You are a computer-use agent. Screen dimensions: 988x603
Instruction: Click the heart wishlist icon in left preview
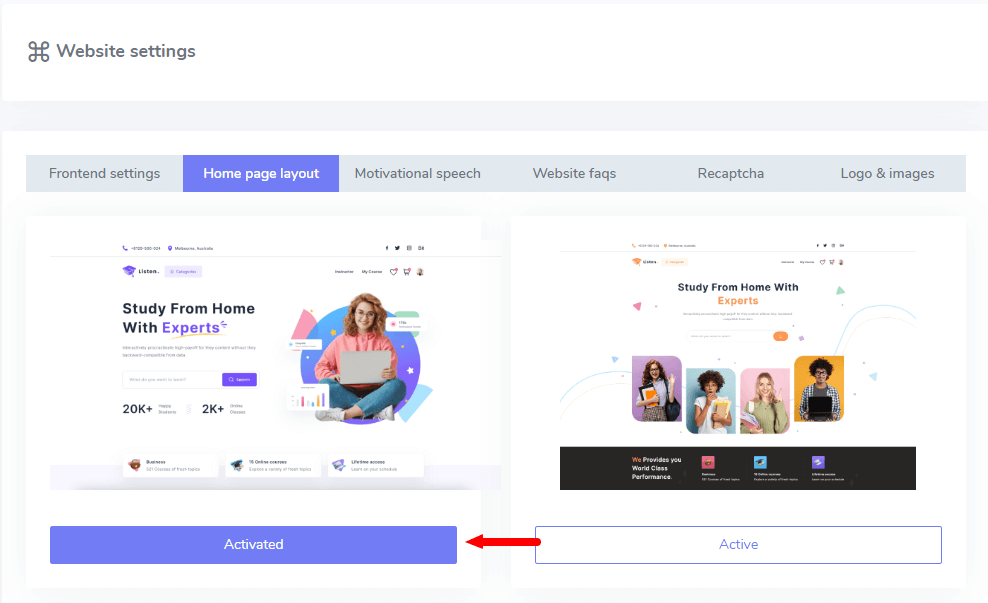(394, 271)
